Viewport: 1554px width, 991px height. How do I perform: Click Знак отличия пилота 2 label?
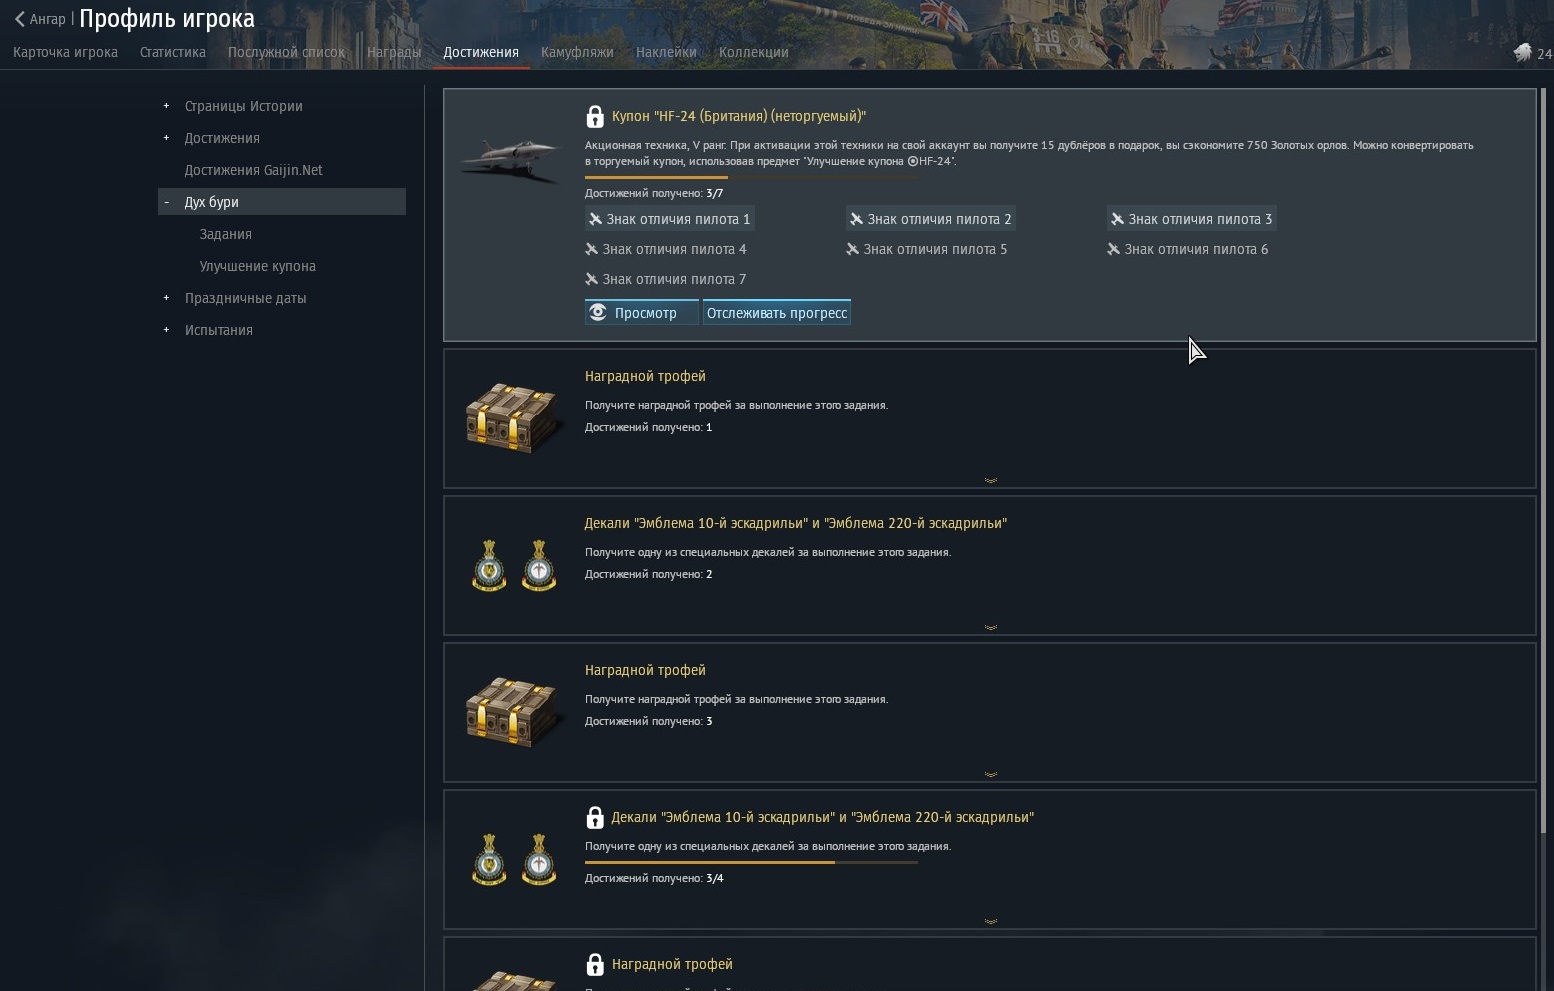(939, 219)
